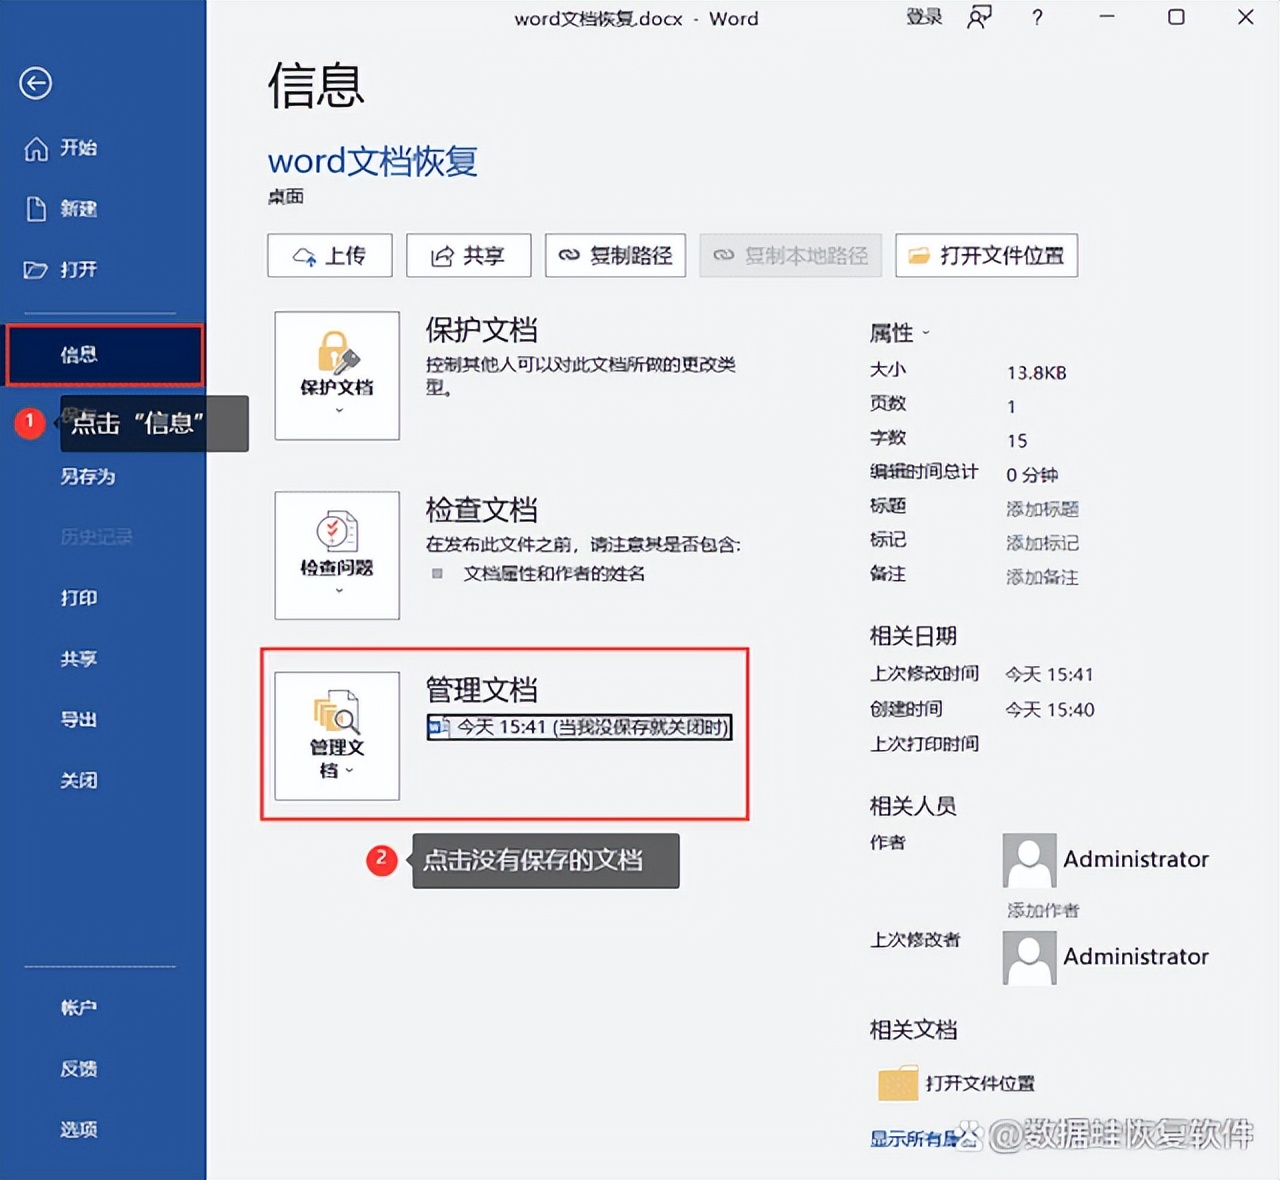Click the 登录 sign-in icon in the title bar
This screenshot has width=1280, height=1180.
click(922, 17)
